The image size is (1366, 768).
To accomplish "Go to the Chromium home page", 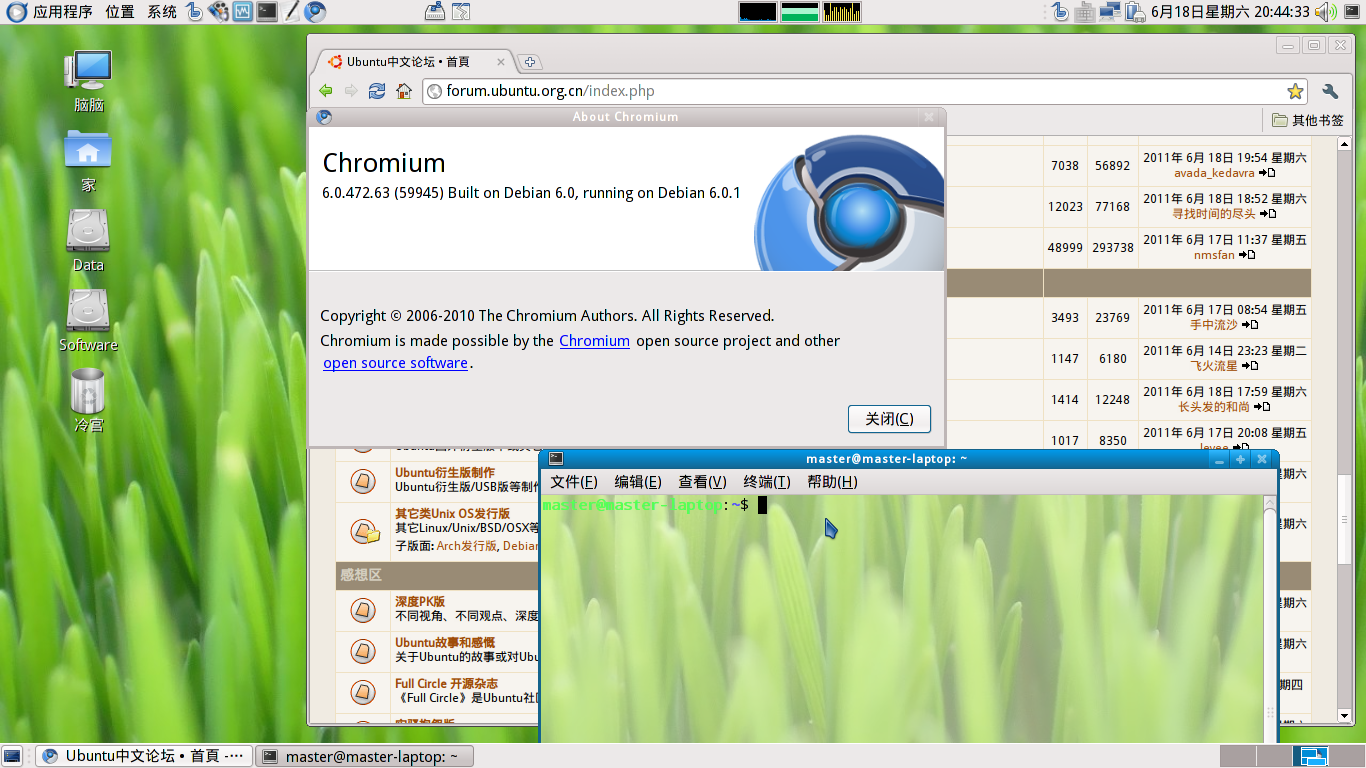I will click(x=404, y=91).
